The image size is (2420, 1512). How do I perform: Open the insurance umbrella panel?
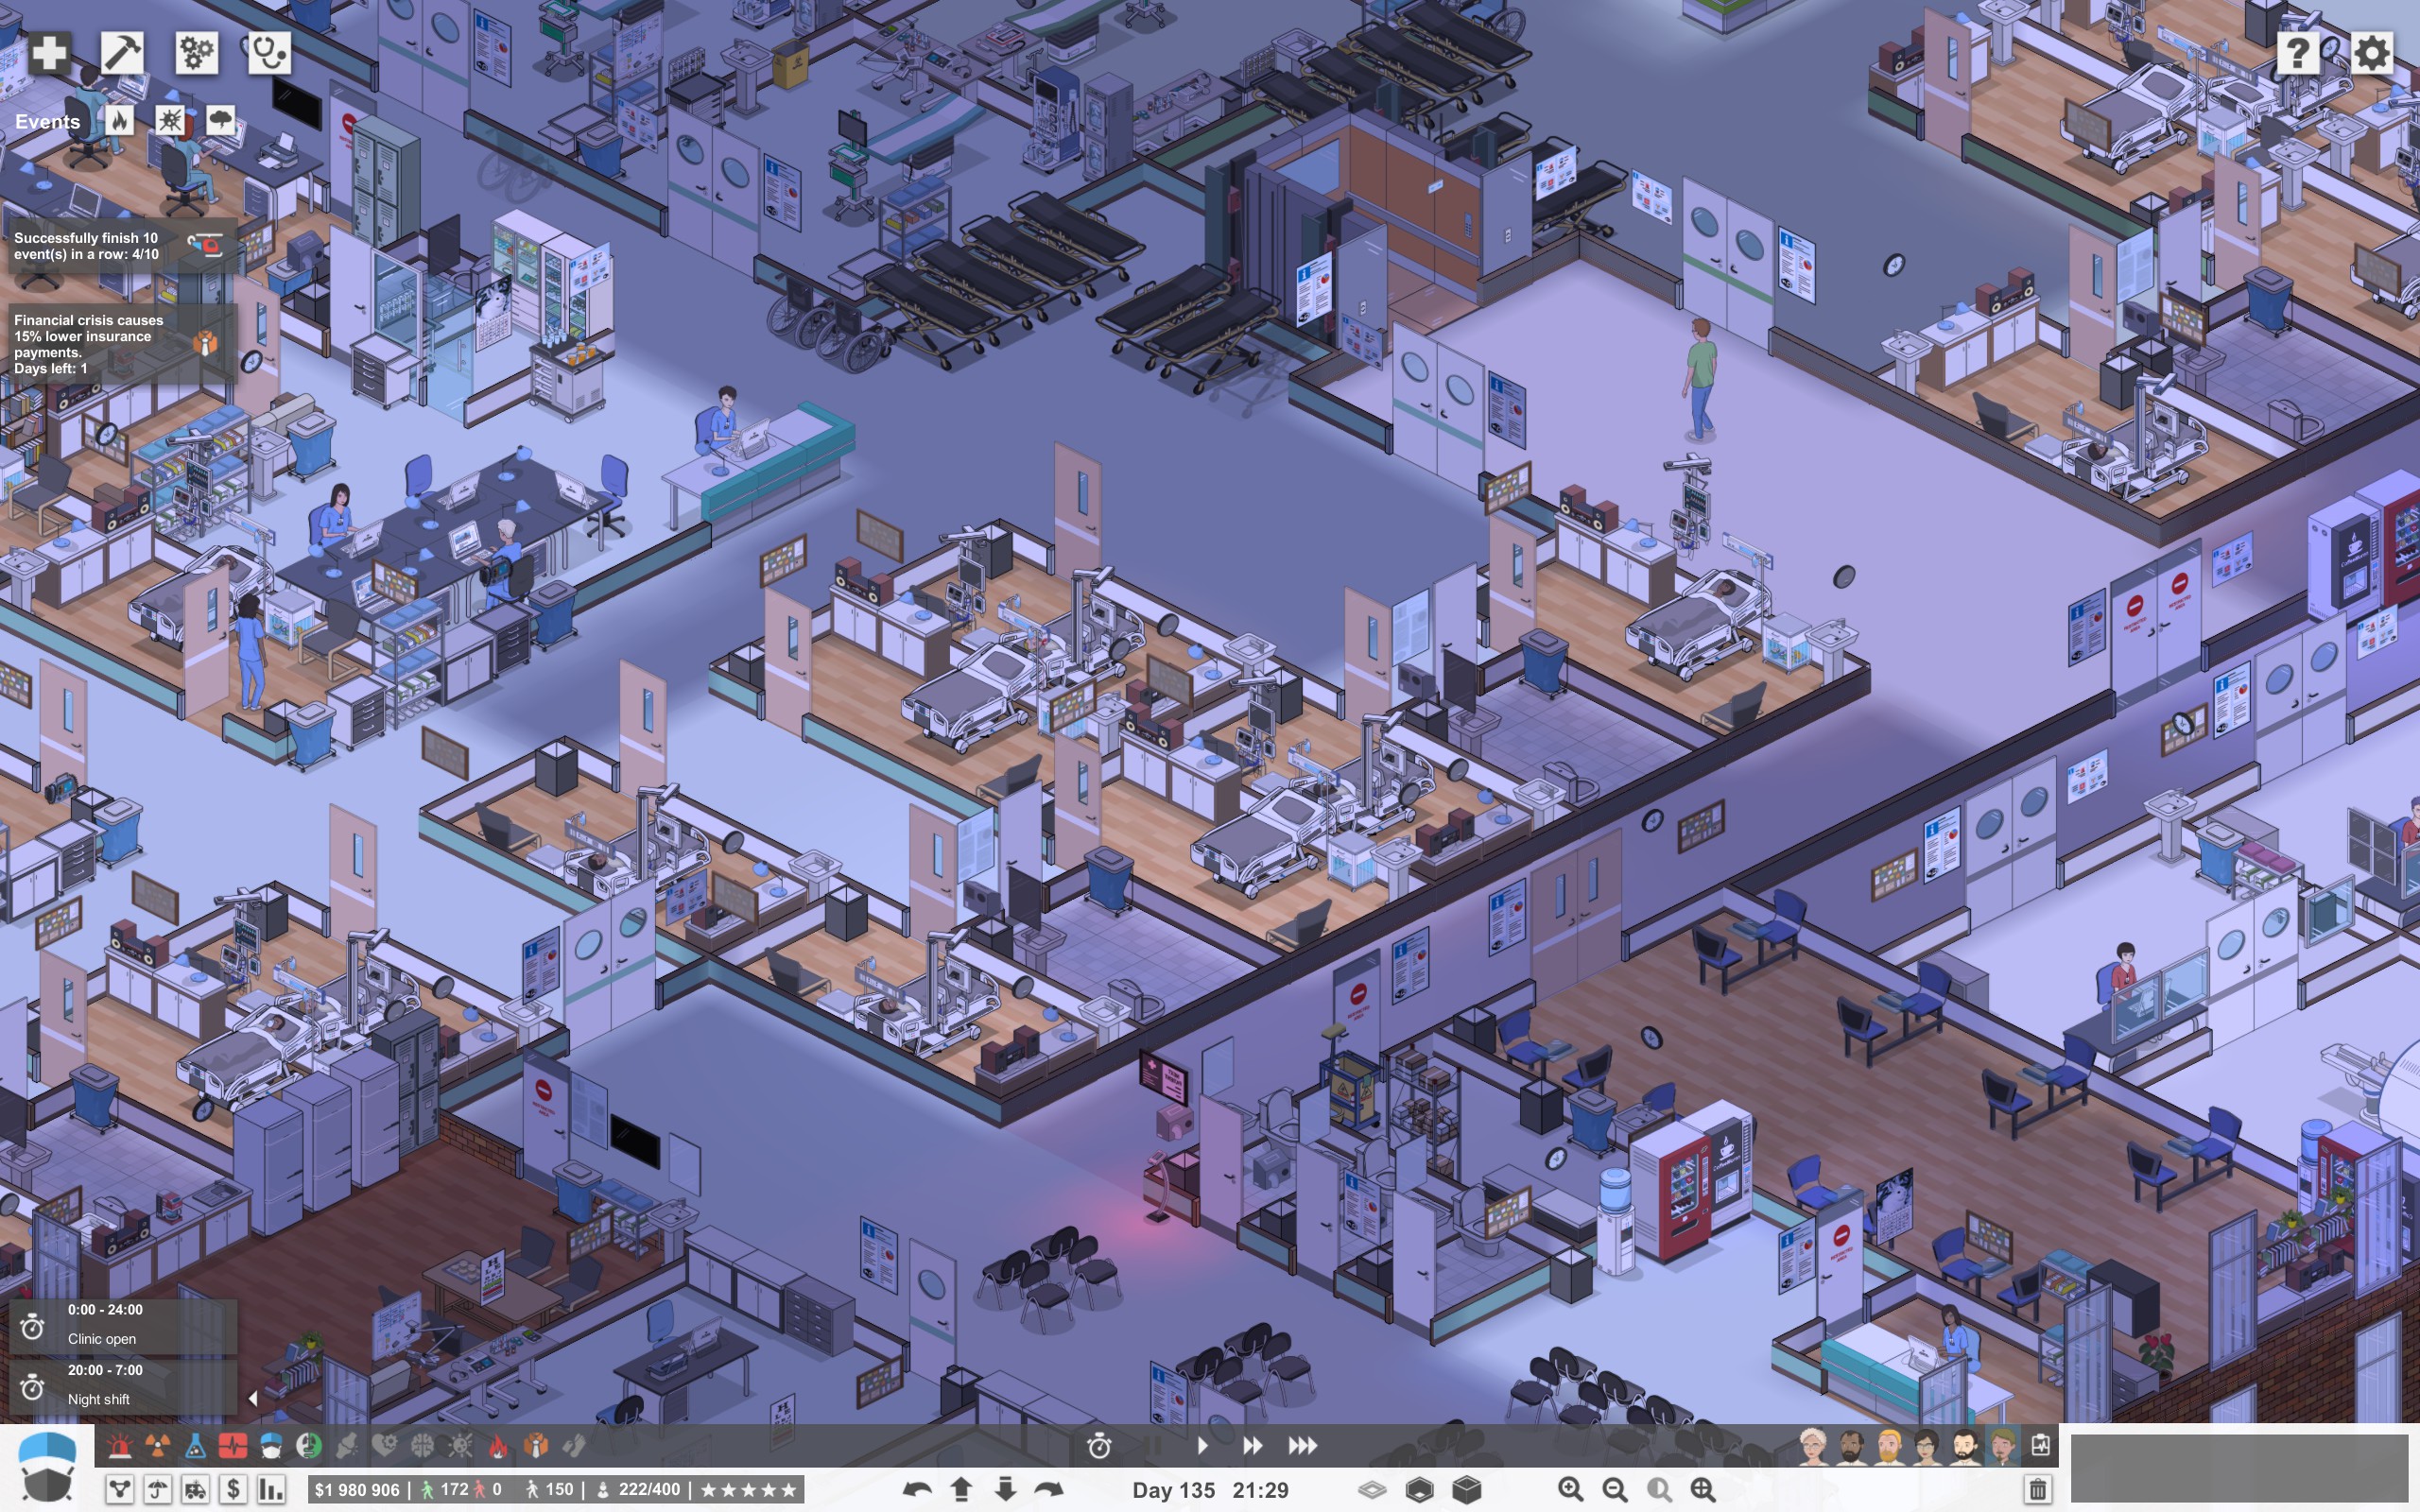coord(158,1489)
